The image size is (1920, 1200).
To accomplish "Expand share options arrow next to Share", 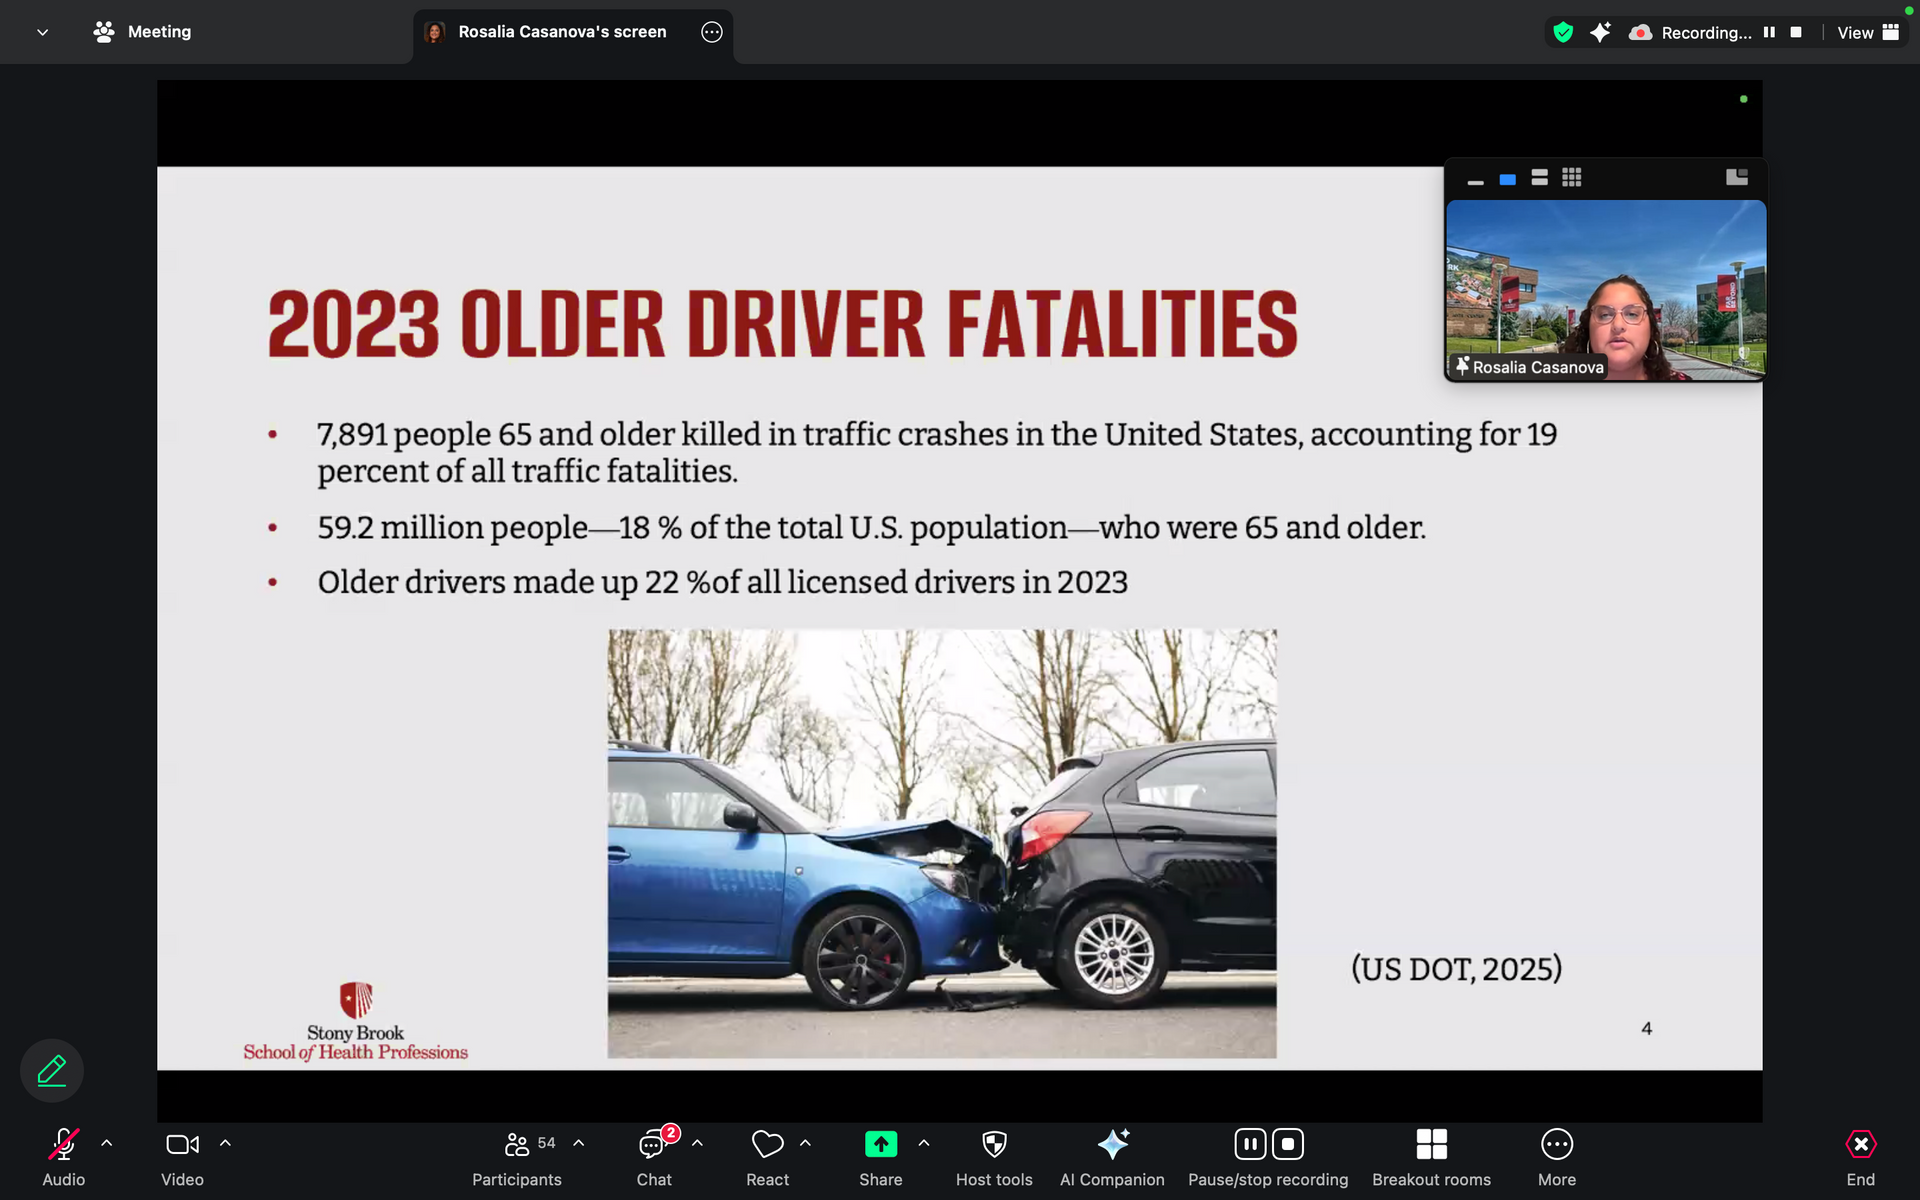I will (x=924, y=1143).
